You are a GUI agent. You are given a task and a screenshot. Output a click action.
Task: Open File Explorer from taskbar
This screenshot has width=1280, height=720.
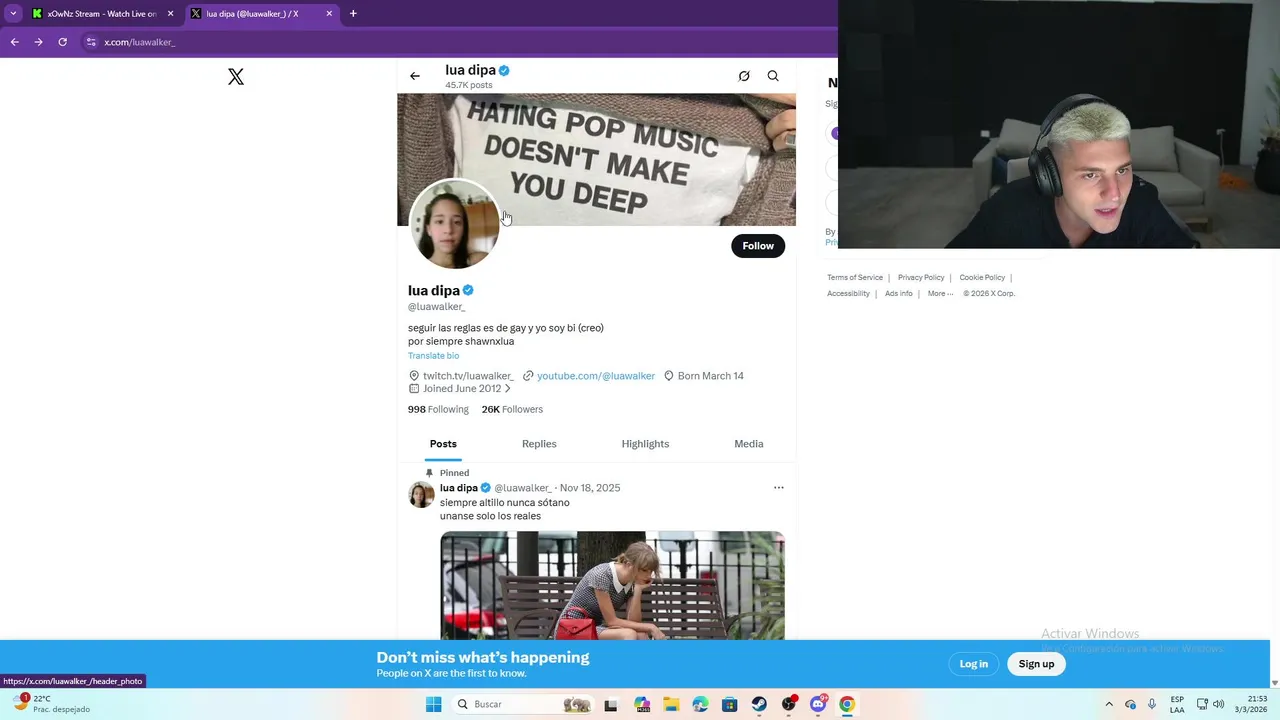pos(671,704)
